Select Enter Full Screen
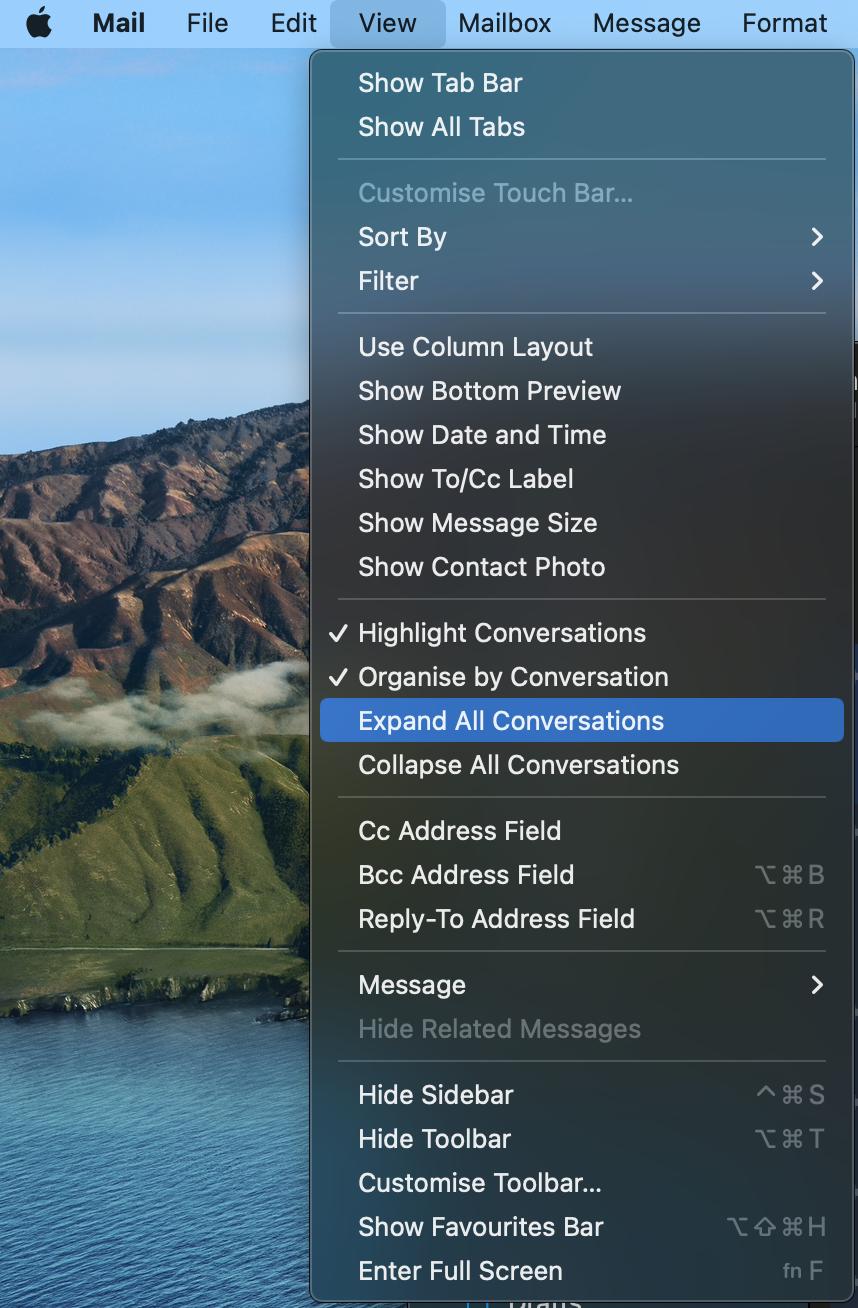This screenshot has width=858, height=1308. pyautogui.click(x=582, y=1271)
